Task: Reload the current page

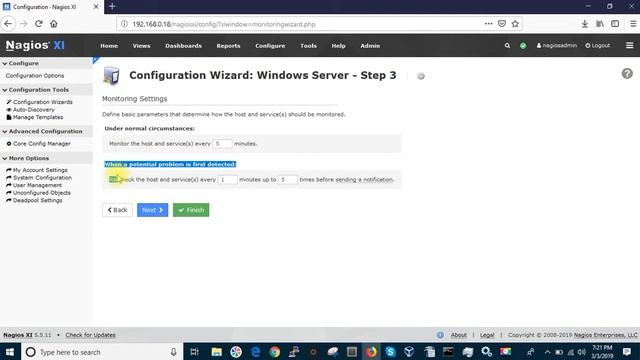Action: pyautogui.click(x=39, y=24)
